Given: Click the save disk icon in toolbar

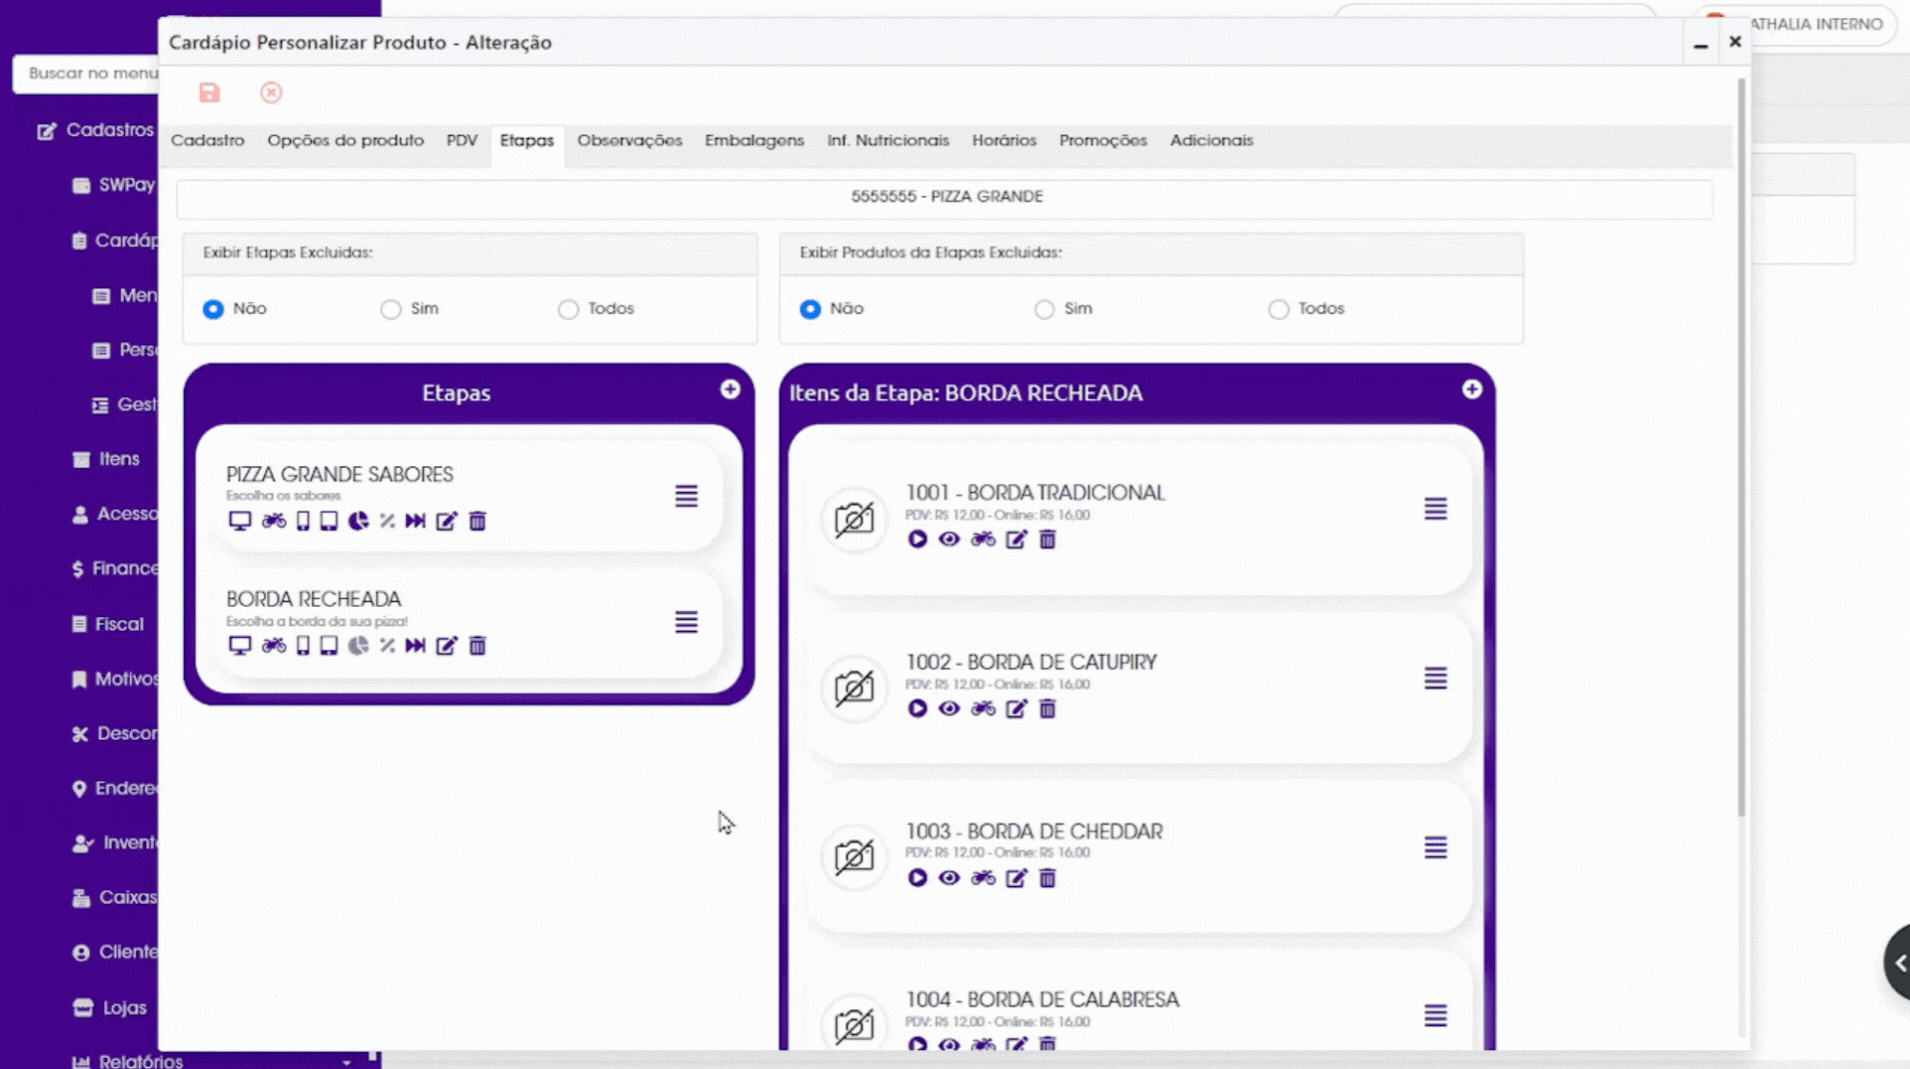Looking at the screenshot, I should click(209, 93).
